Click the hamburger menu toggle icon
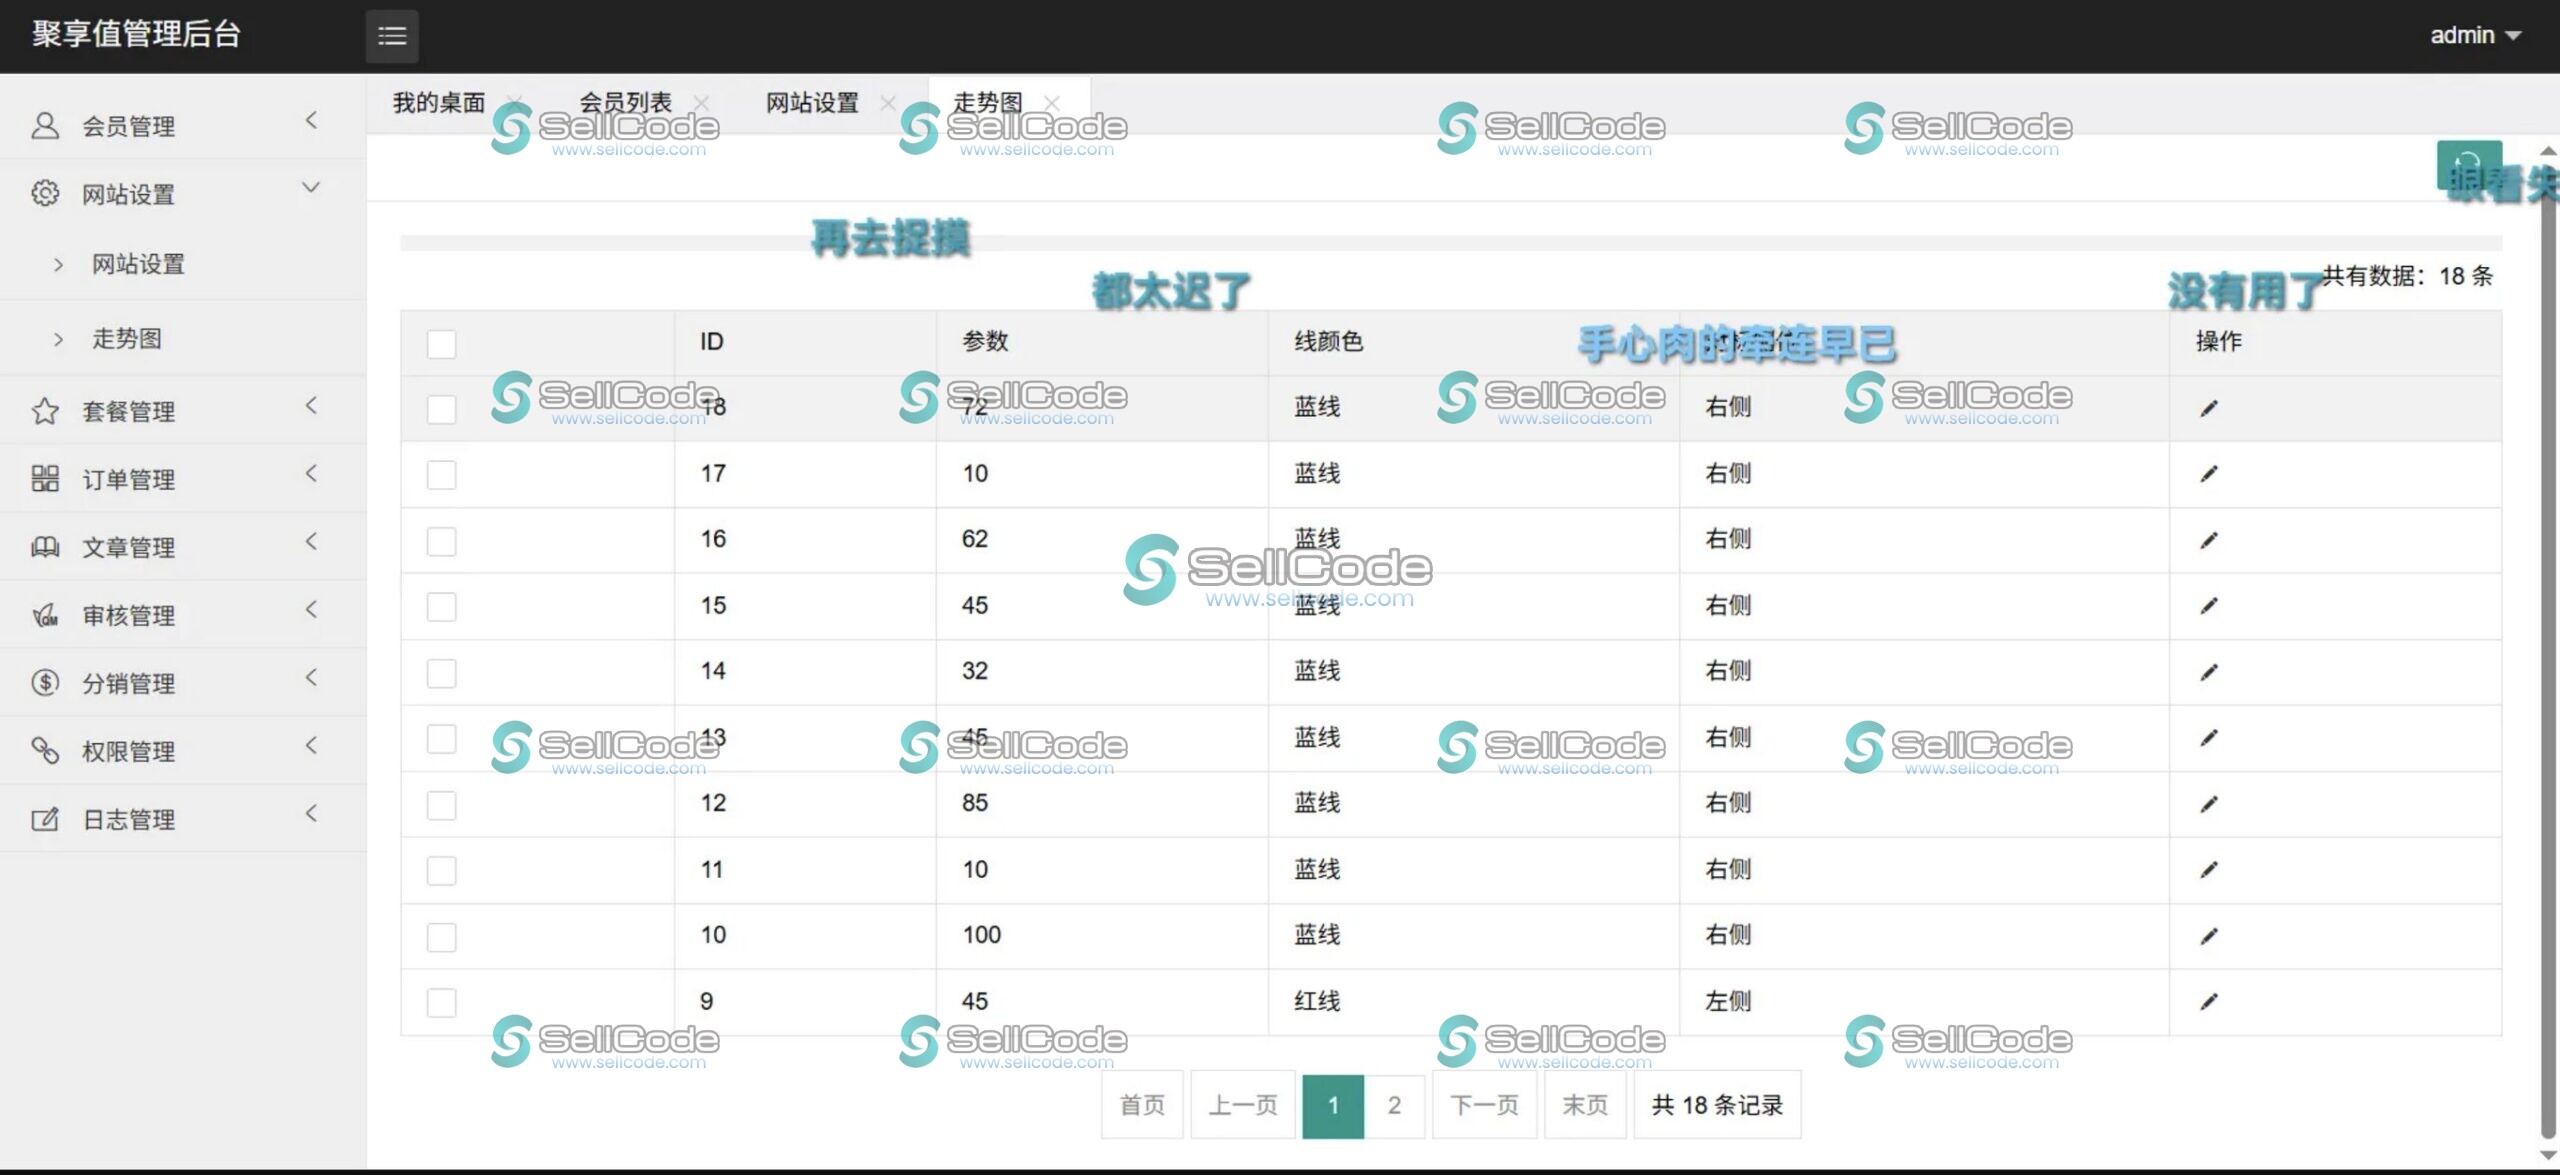 click(391, 36)
